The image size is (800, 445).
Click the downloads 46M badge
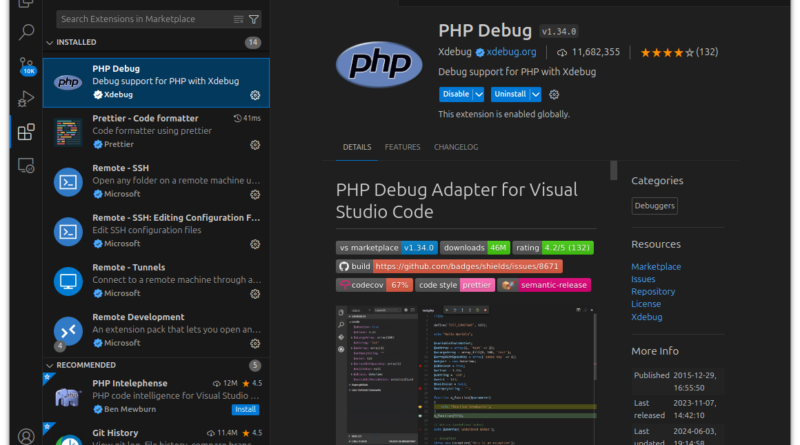[x=475, y=248]
